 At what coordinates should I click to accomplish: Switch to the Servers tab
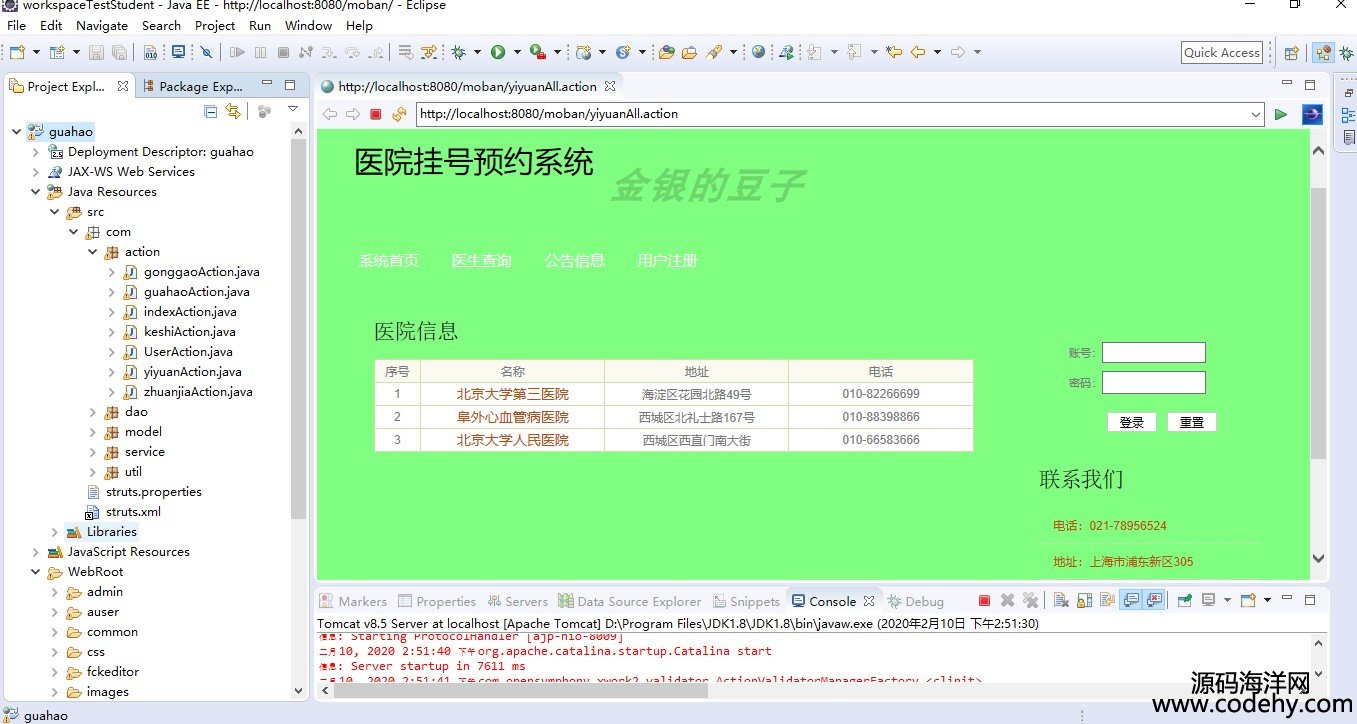517,601
